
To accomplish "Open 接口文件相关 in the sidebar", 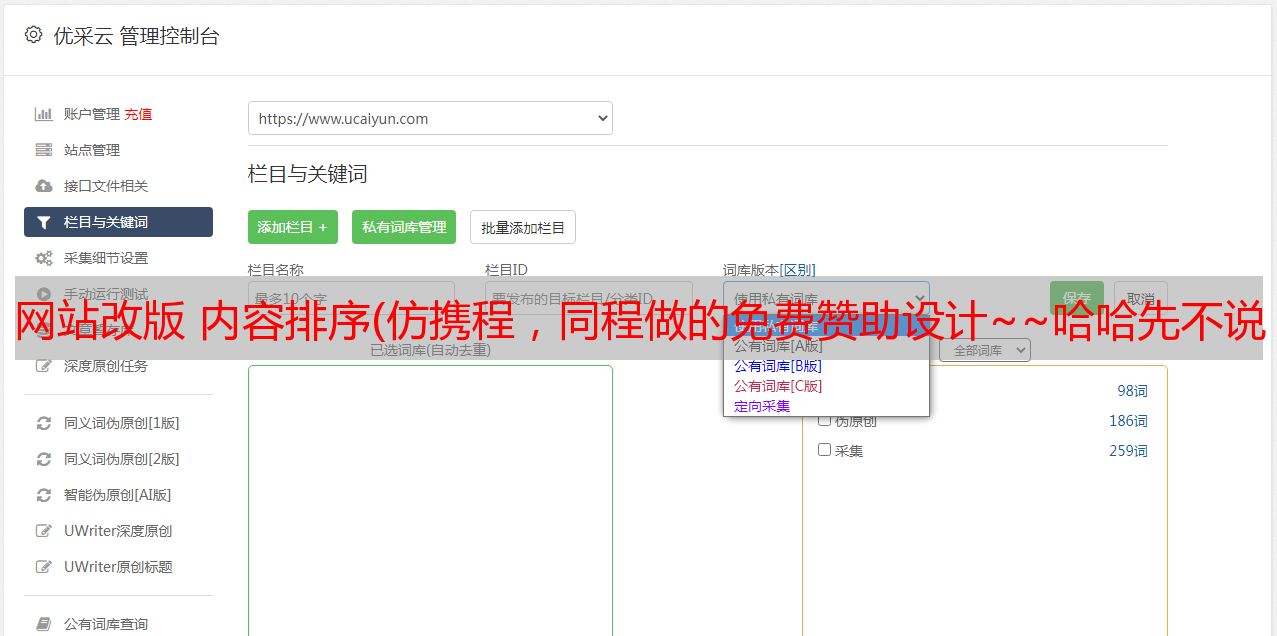I will (x=106, y=186).
